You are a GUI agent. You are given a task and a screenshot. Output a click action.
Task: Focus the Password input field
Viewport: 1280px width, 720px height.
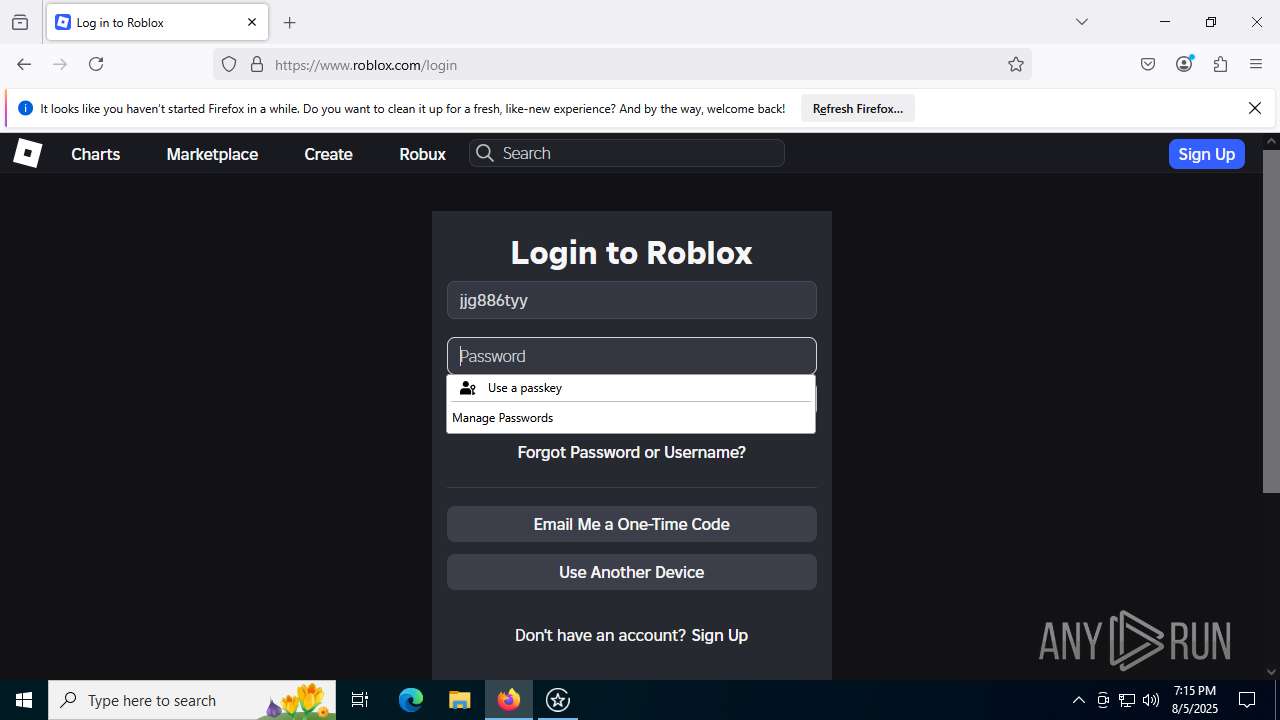[x=632, y=356]
